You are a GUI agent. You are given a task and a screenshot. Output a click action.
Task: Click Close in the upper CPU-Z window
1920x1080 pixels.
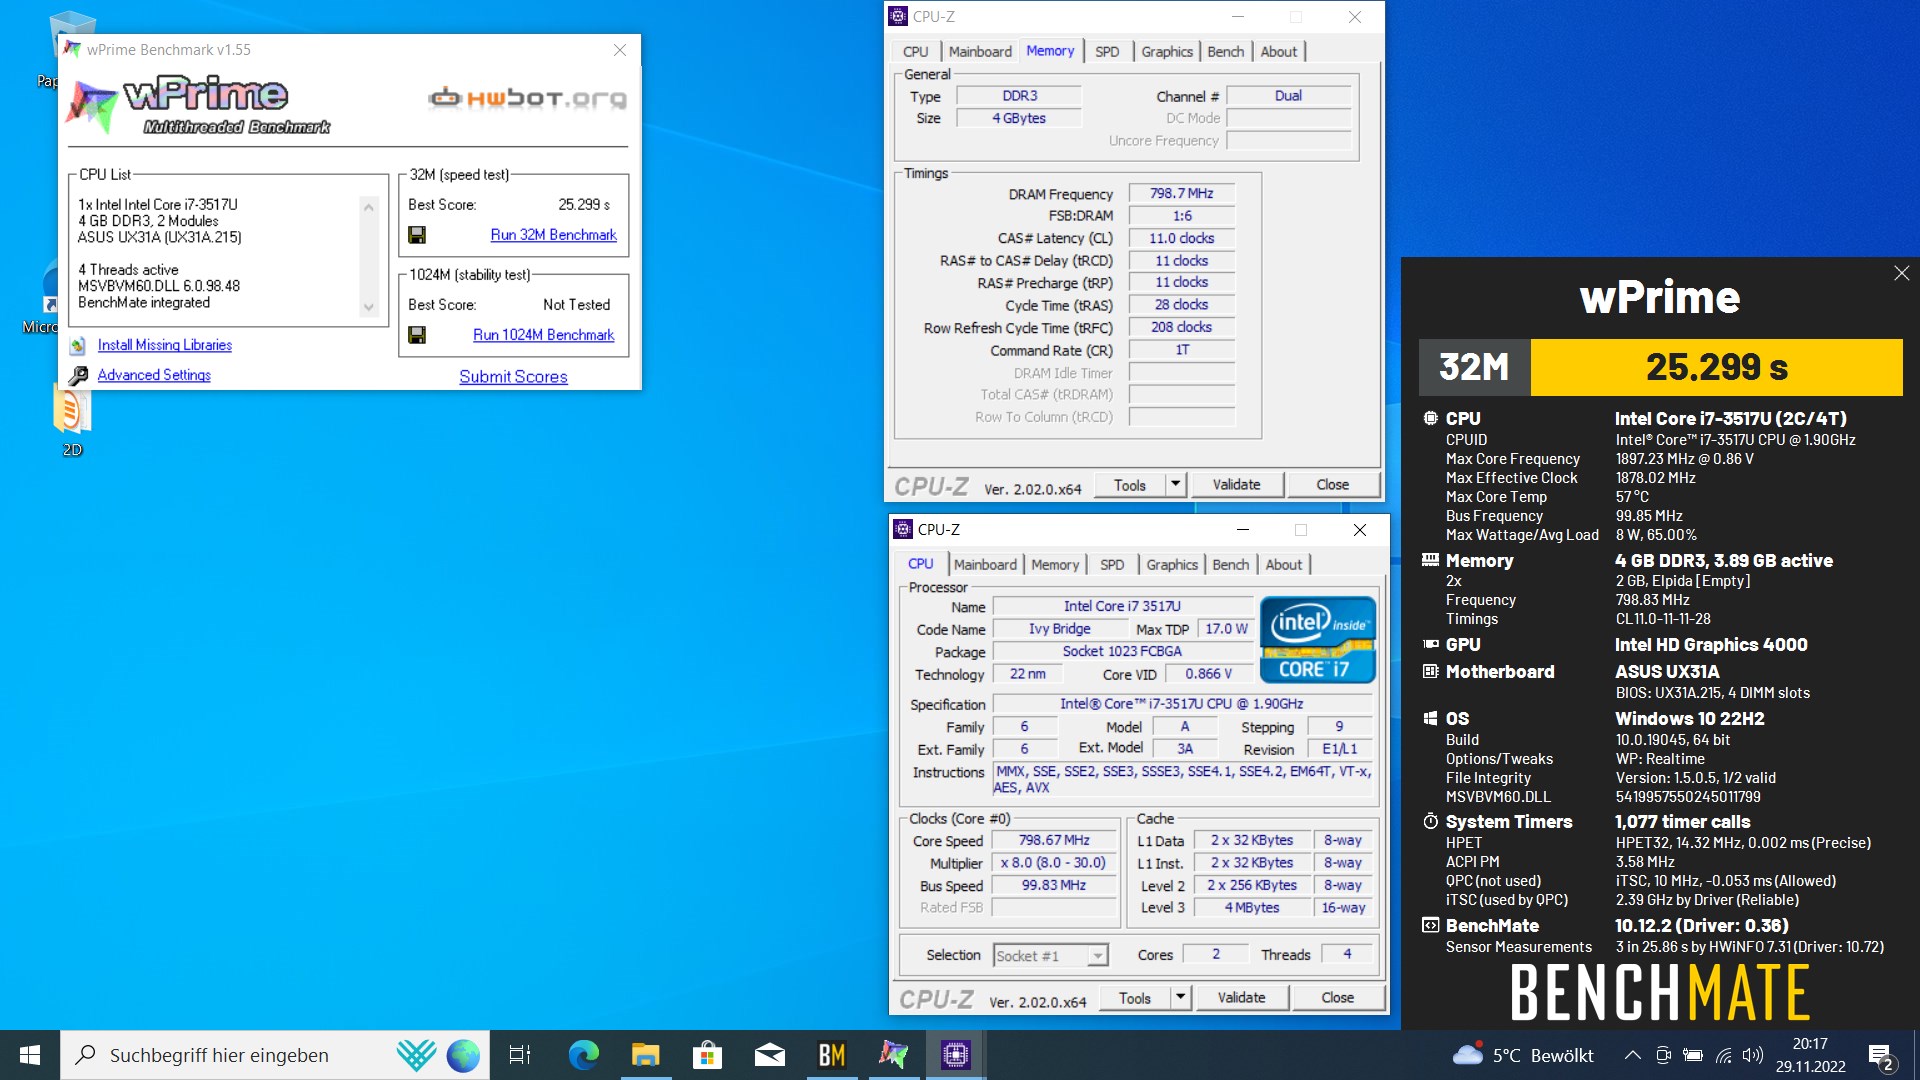click(x=1332, y=485)
